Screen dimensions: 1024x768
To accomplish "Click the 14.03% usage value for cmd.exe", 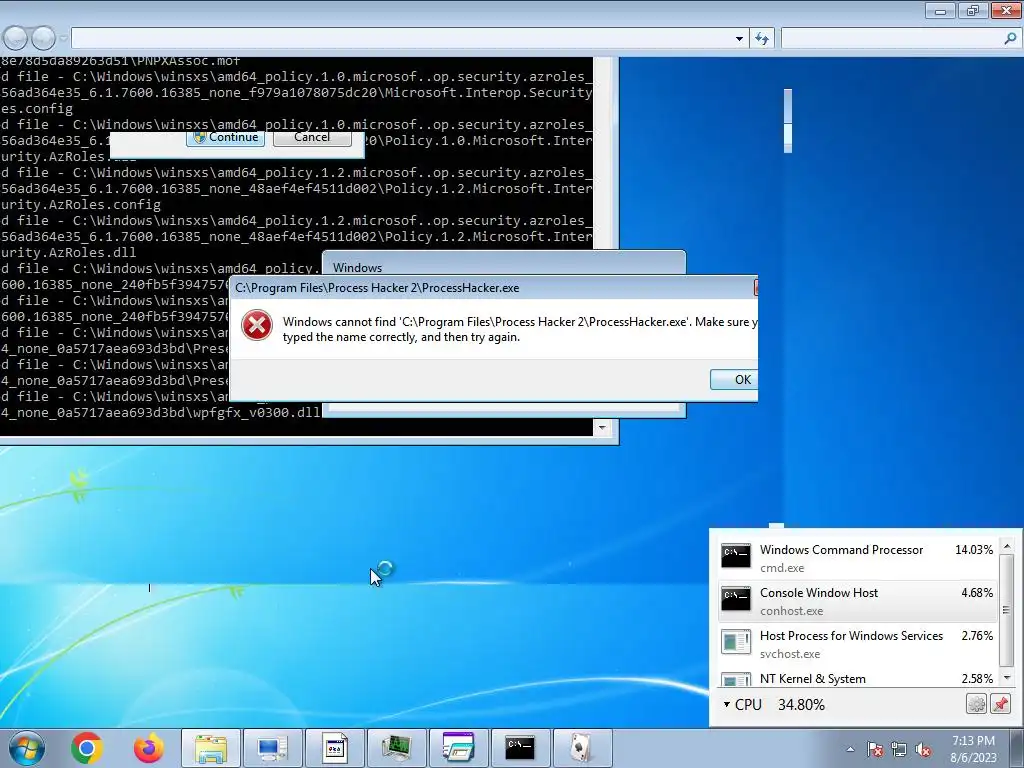I will [x=974, y=550].
